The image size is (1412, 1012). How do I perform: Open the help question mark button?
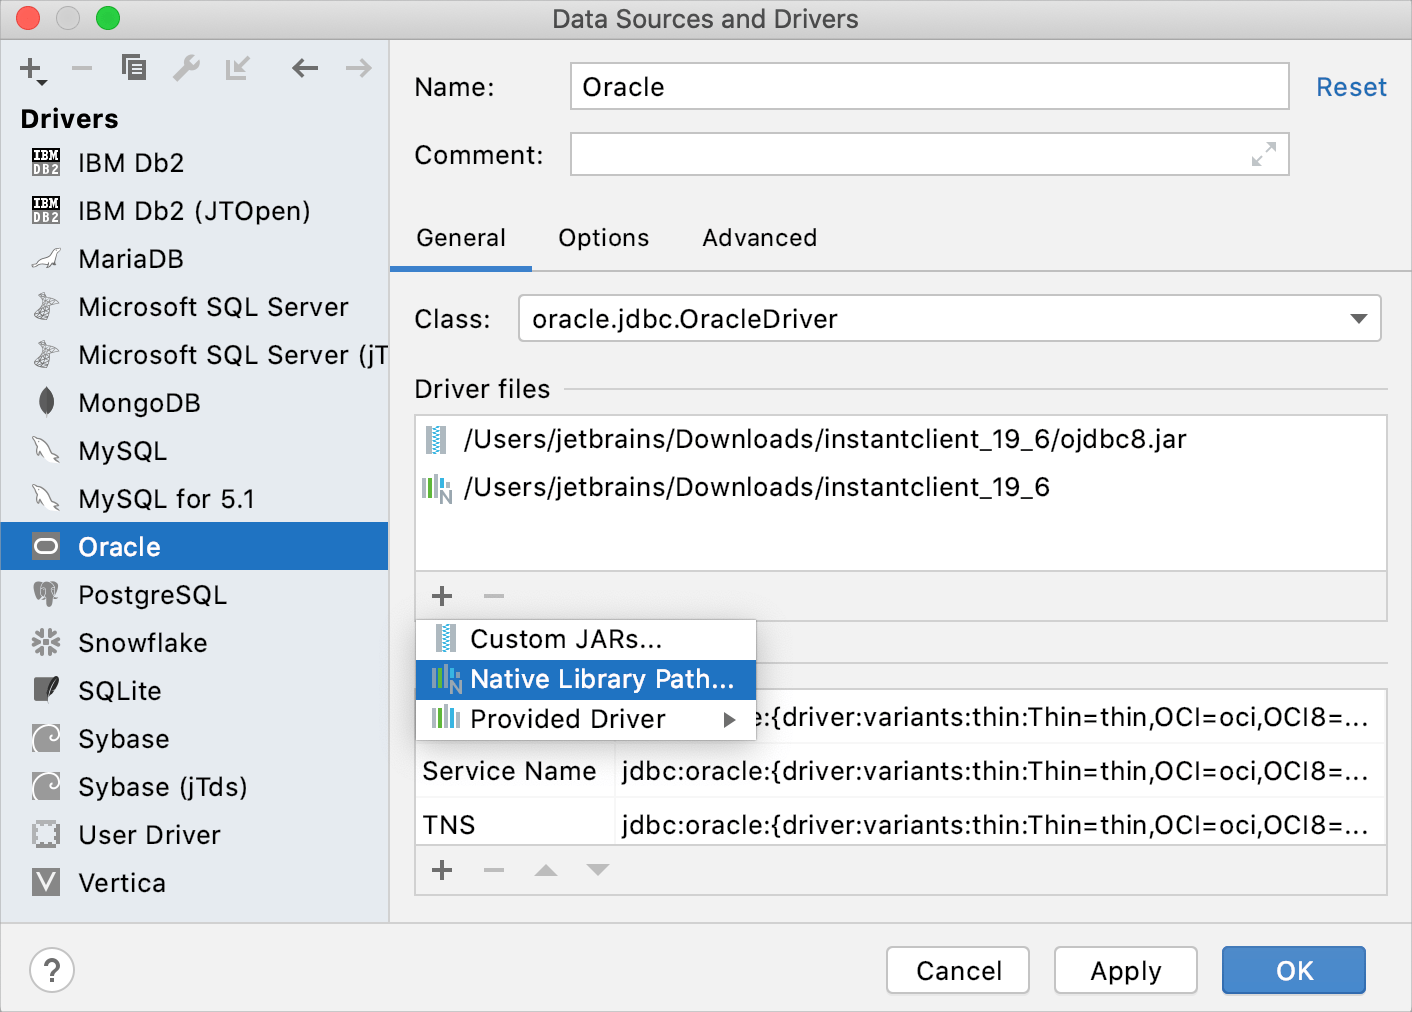[52, 970]
